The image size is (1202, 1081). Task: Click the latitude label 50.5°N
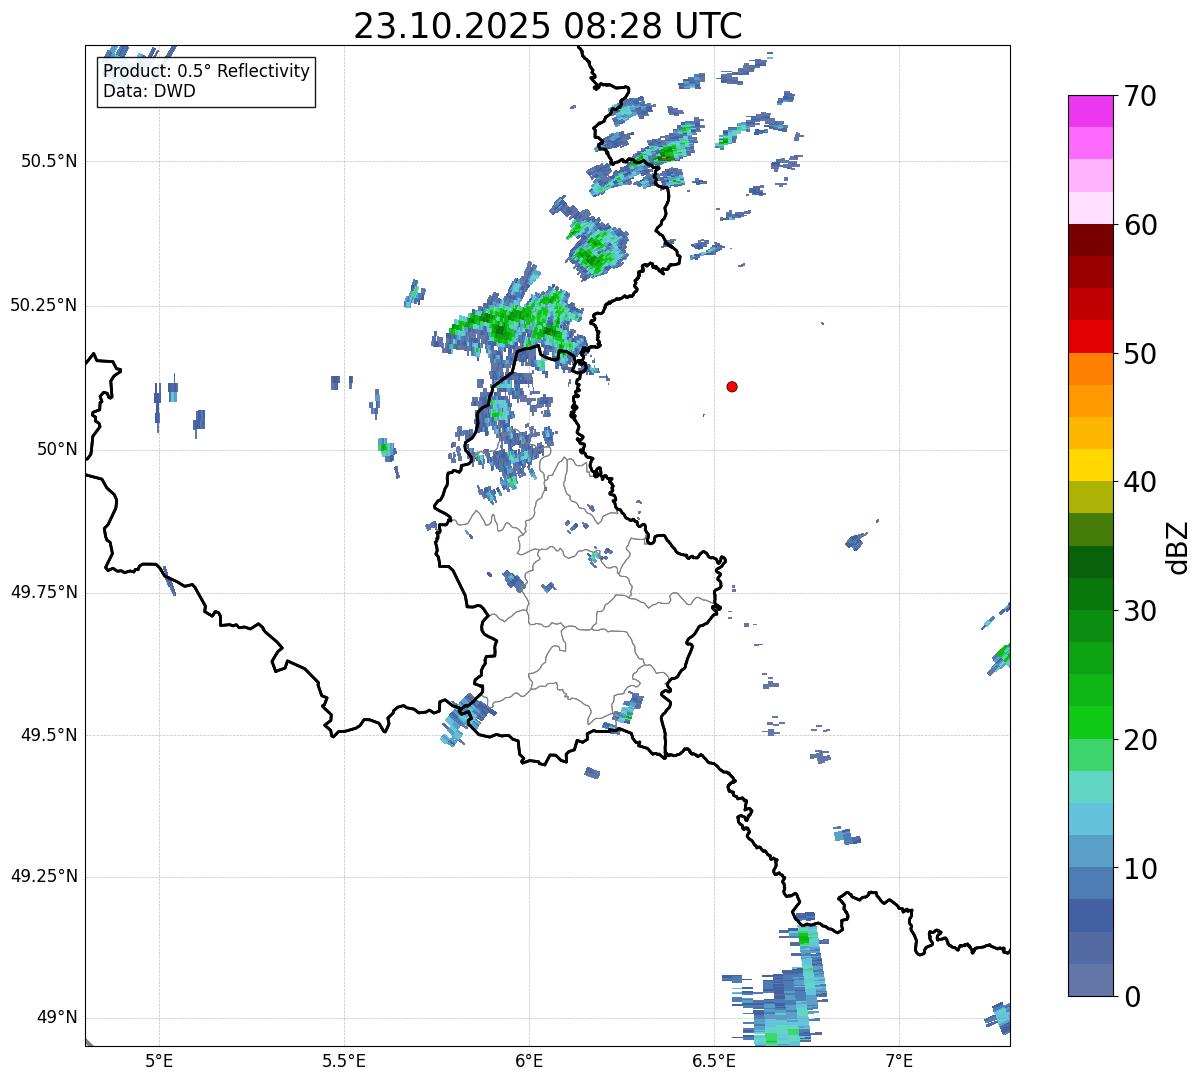coord(49,161)
